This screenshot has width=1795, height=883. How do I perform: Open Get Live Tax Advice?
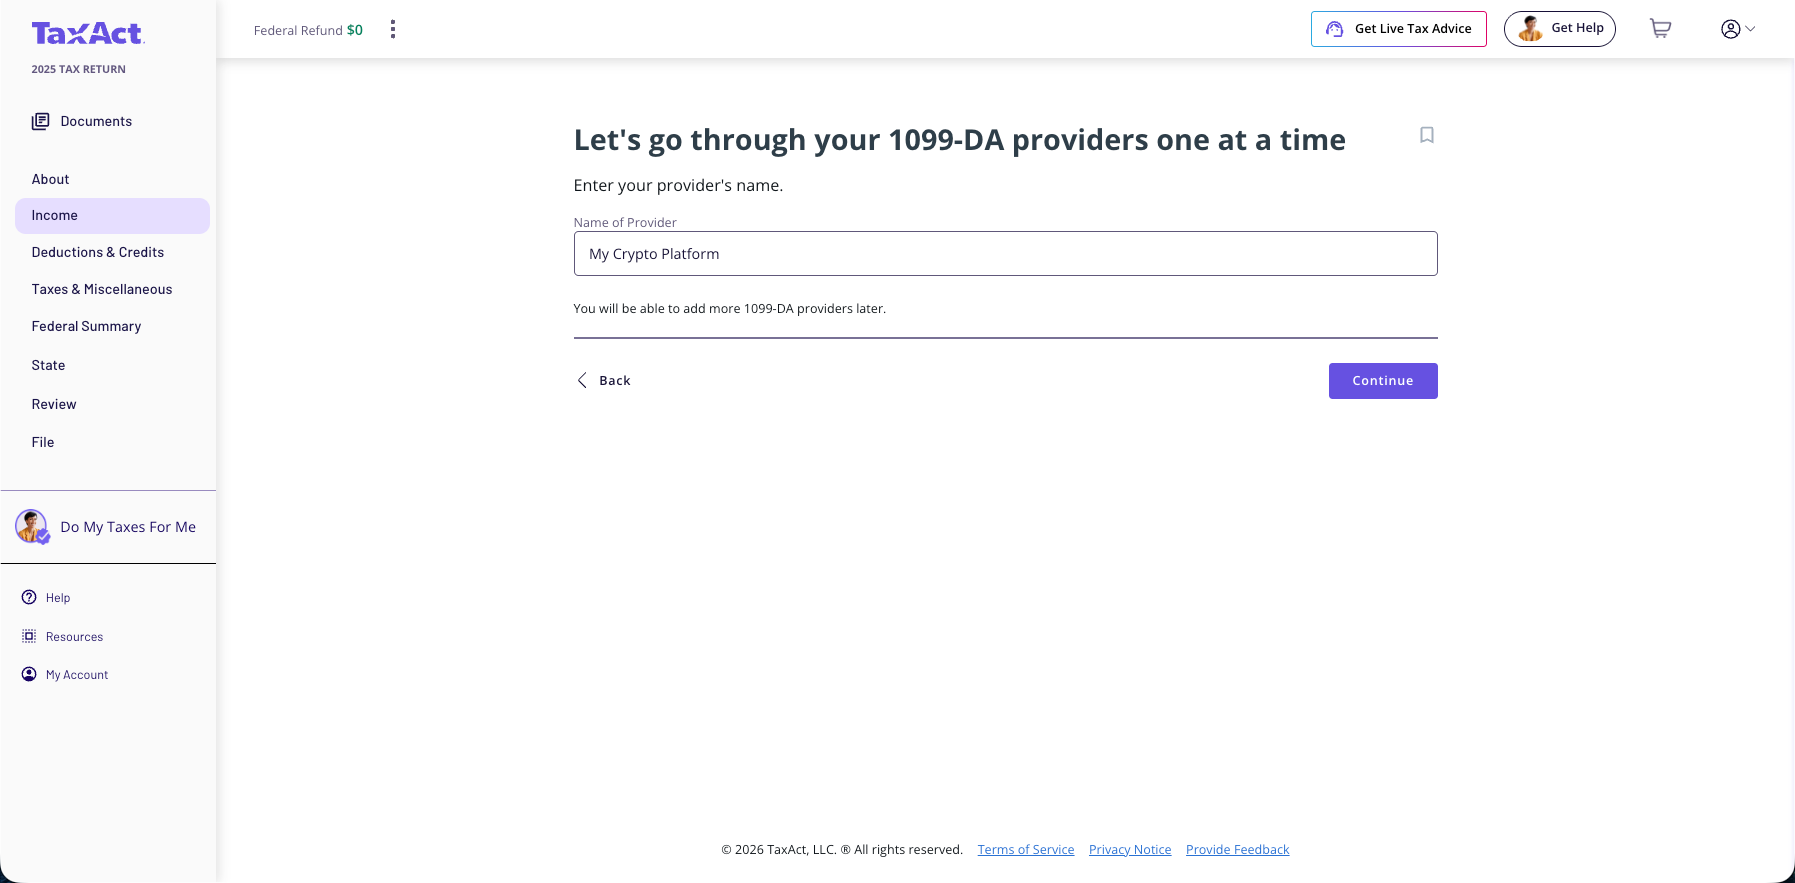[x=1398, y=29]
